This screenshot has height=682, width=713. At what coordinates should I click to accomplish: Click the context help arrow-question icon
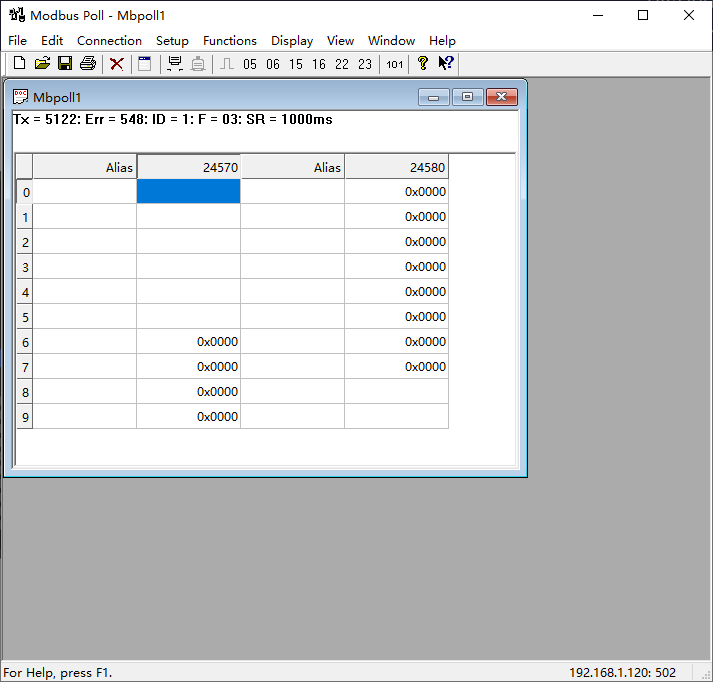click(446, 64)
